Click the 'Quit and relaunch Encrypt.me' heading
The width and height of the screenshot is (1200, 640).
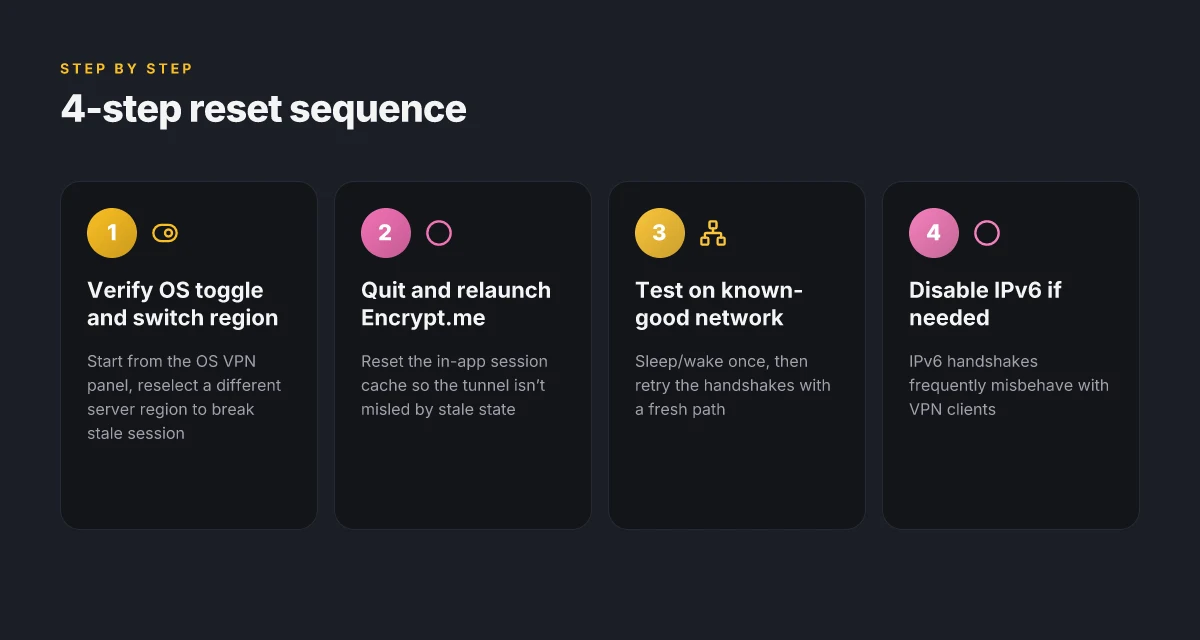point(456,304)
